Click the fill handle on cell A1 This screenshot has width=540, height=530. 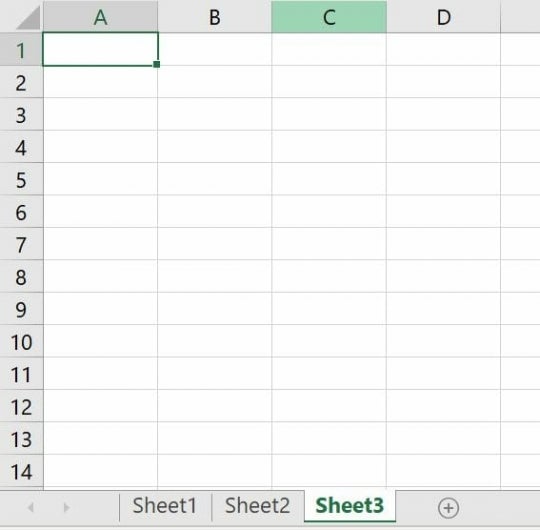156,64
